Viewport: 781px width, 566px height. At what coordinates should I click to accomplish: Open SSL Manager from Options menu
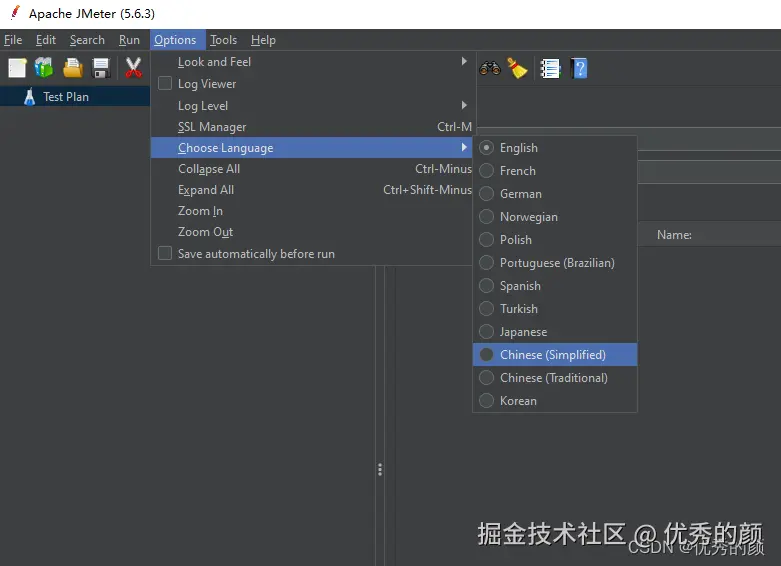(x=312, y=127)
